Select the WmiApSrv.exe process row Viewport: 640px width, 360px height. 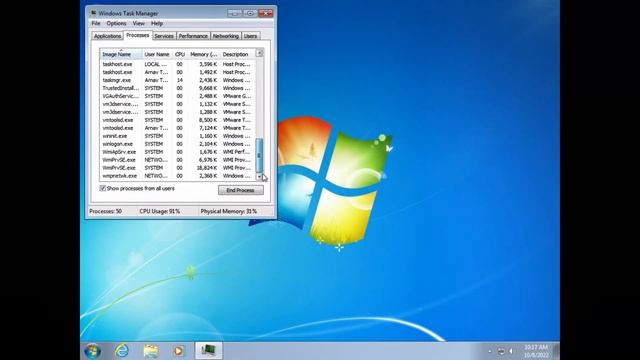tap(177, 152)
